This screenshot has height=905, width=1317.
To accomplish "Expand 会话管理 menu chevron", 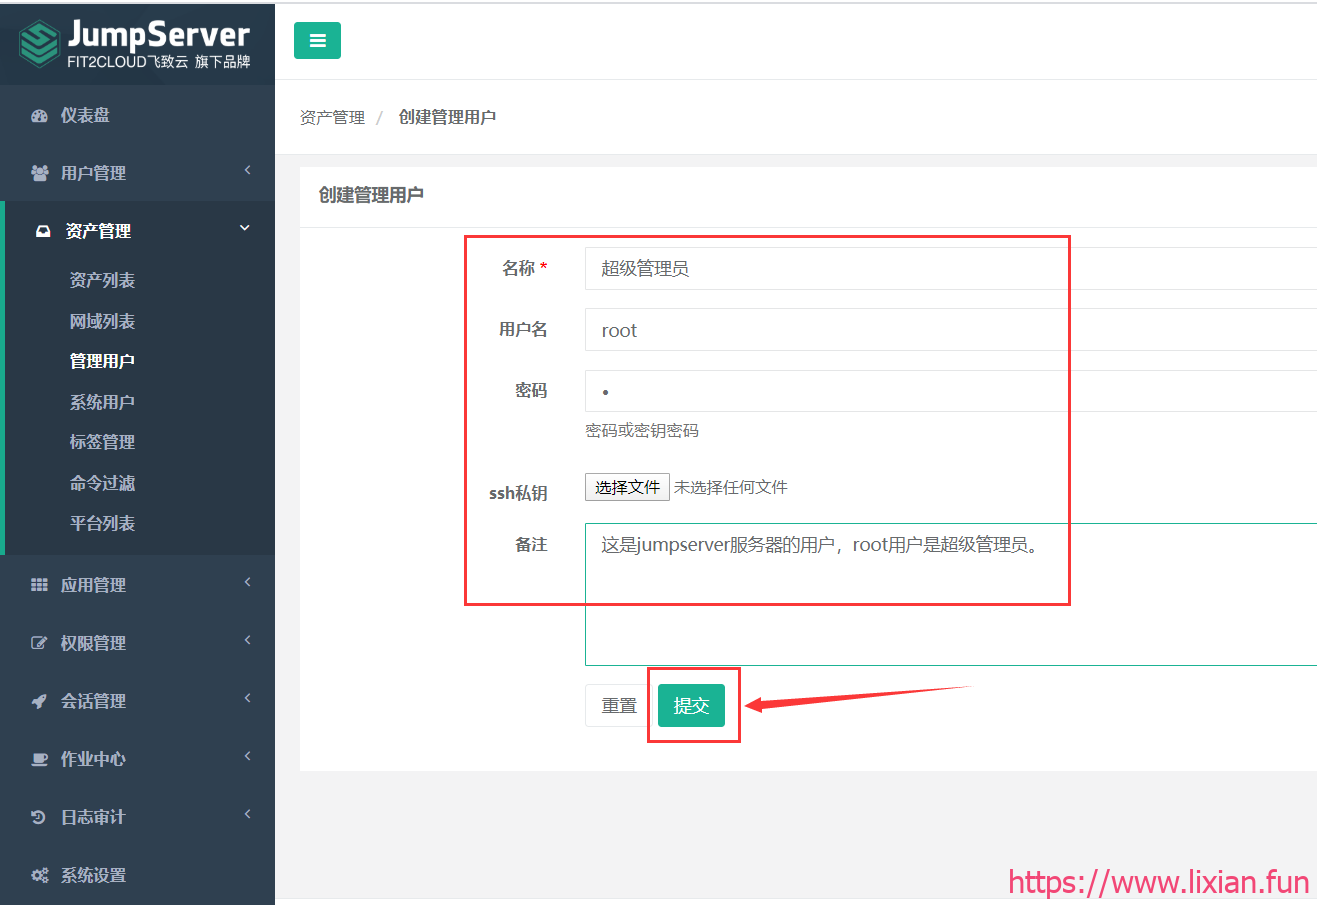I will pyautogui.click(x=247, y=699).
